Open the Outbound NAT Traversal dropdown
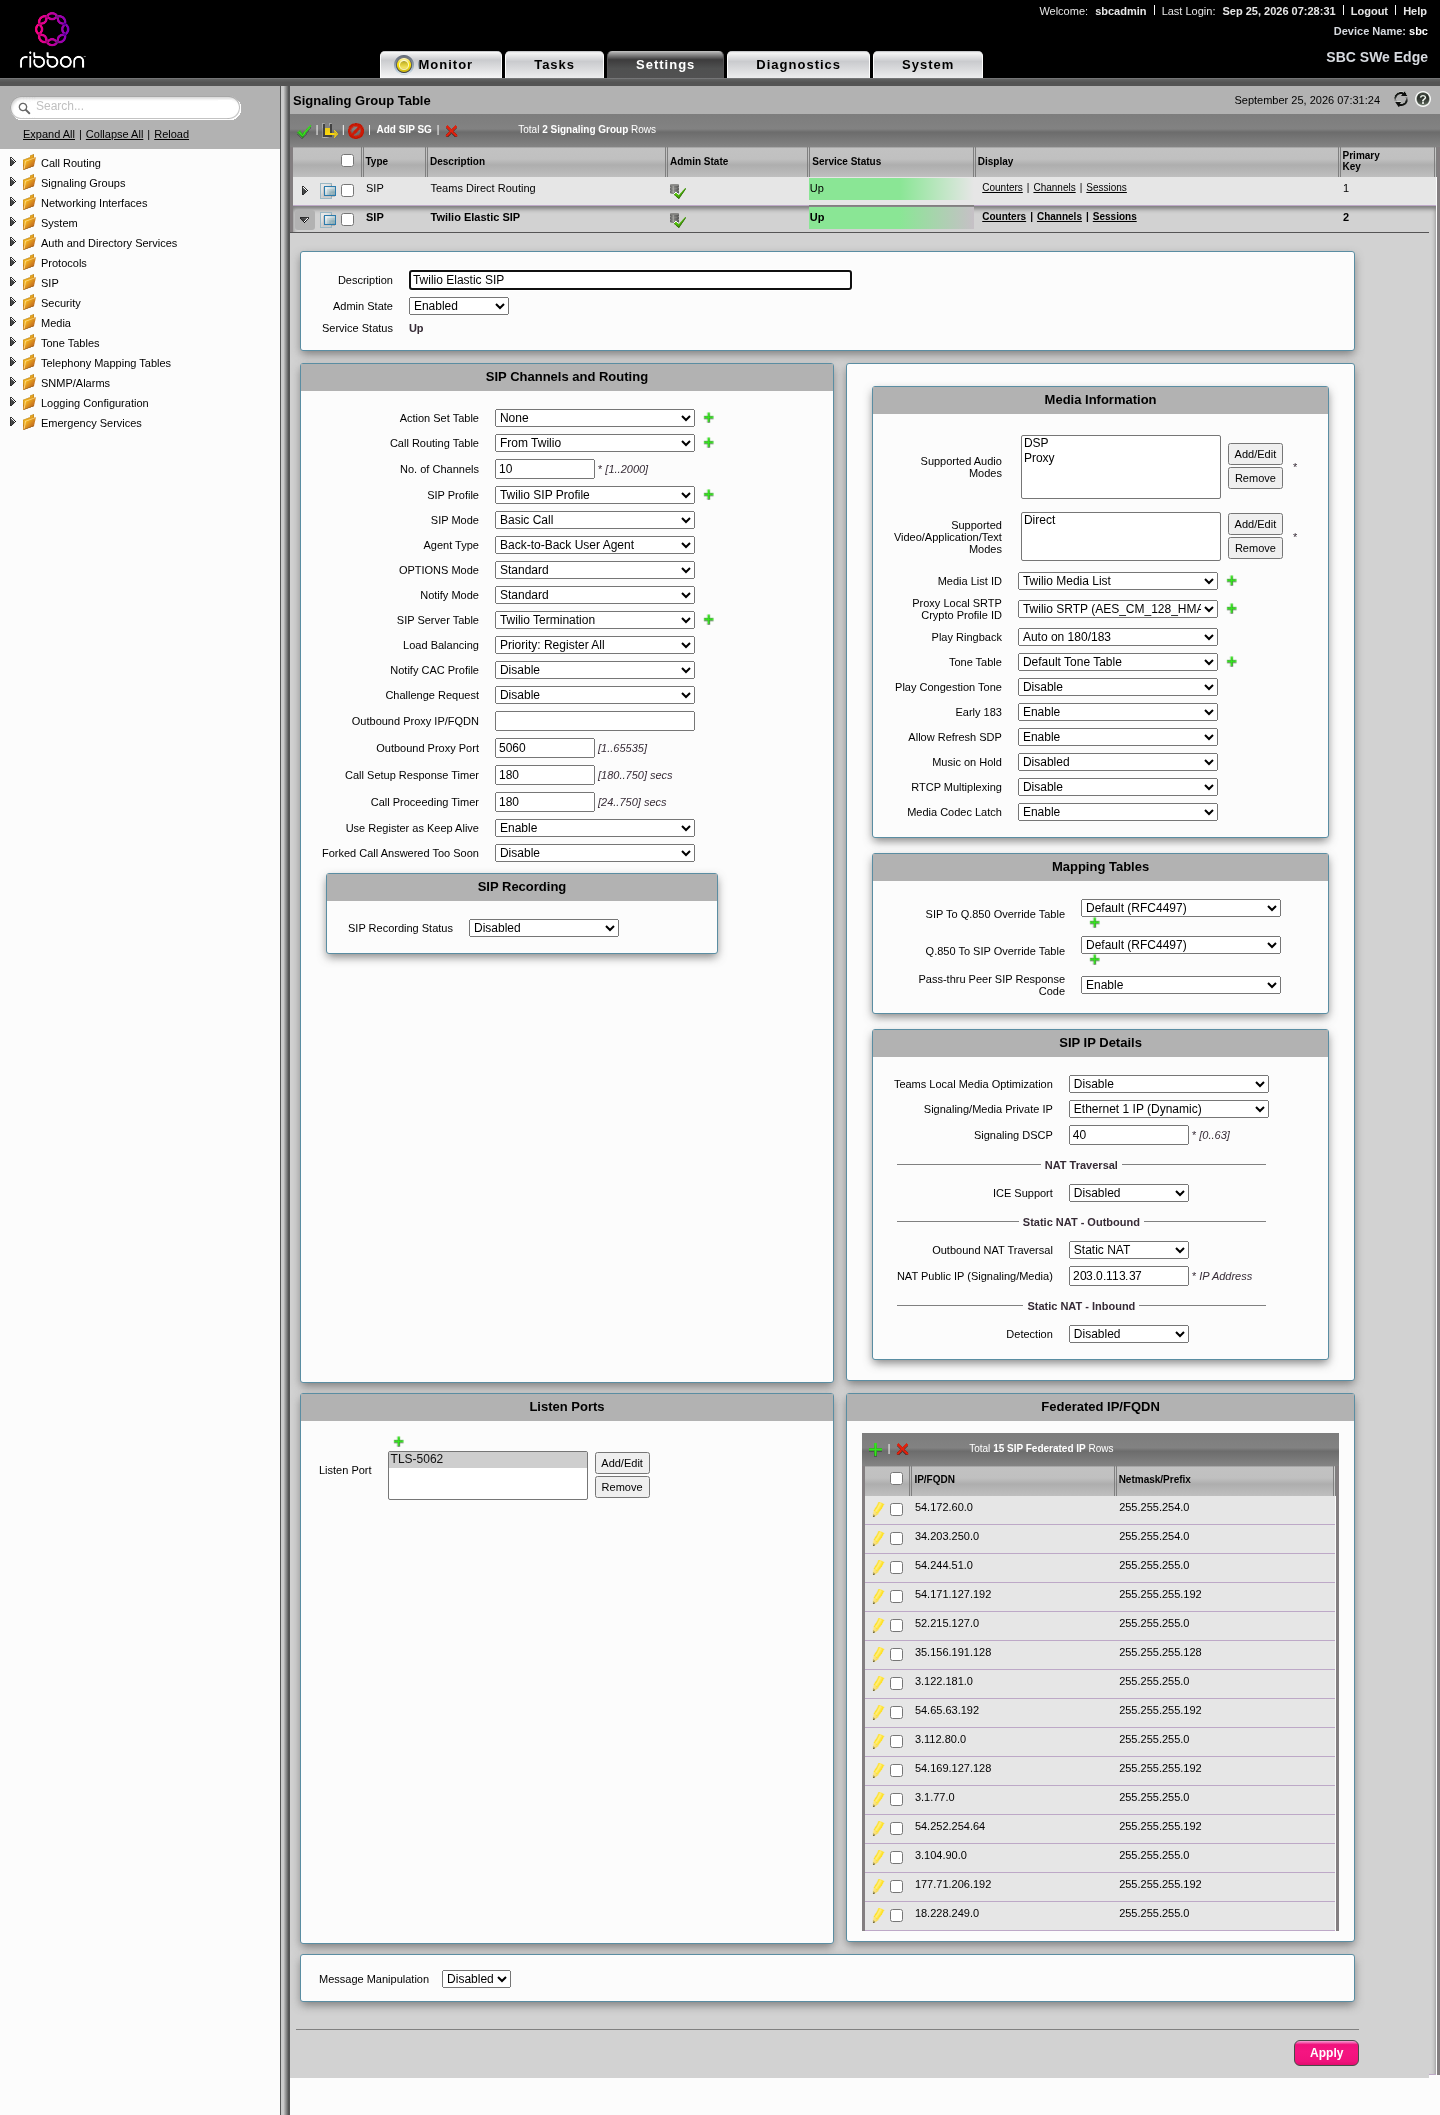The width and height of the screenshot is (1440, 2115). pyautogui.click(x=1129, y=1250)
